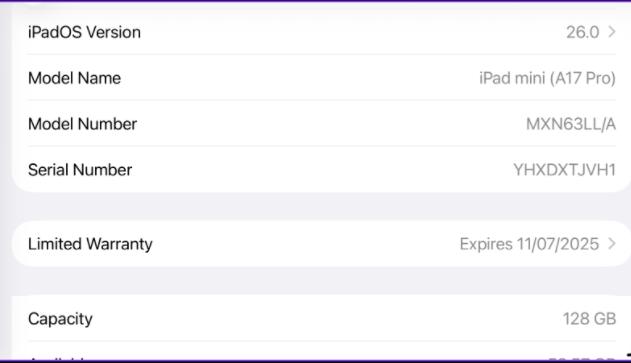This screenshot has width=631, height=363.
Task: Click the purple border at the top edge
Action: tap(316, 1)
